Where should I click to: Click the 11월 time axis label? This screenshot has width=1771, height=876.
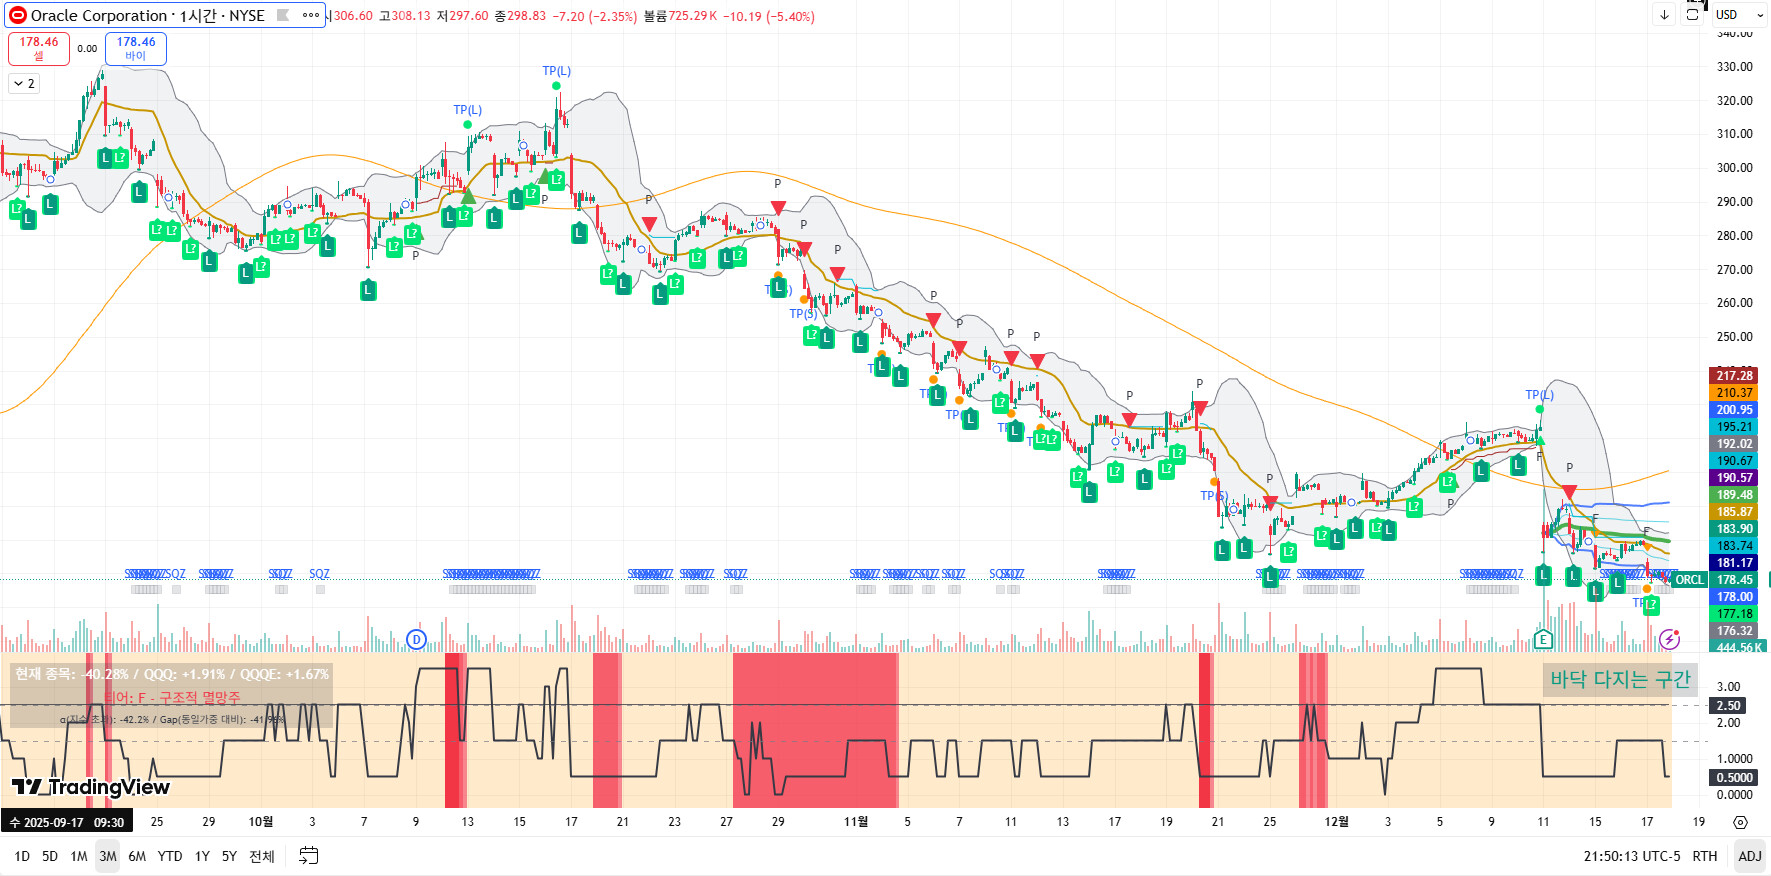856,822
